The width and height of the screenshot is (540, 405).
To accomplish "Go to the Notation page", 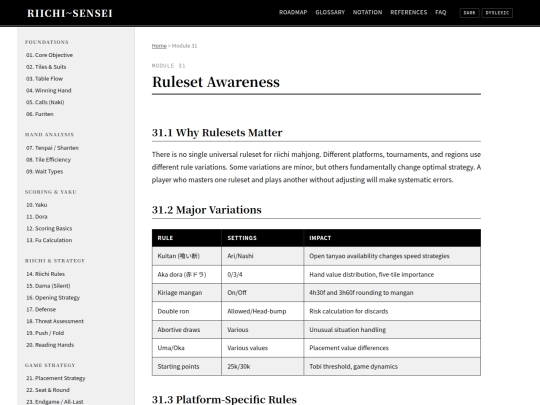I will point(367,12).
